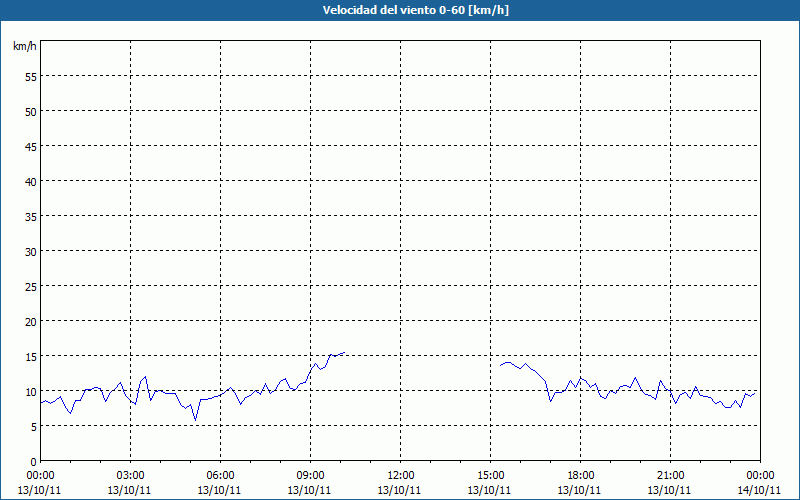Screen dimensions: 800x500
Task: Click the y-axis value 10
Action: tap(31, 392)
